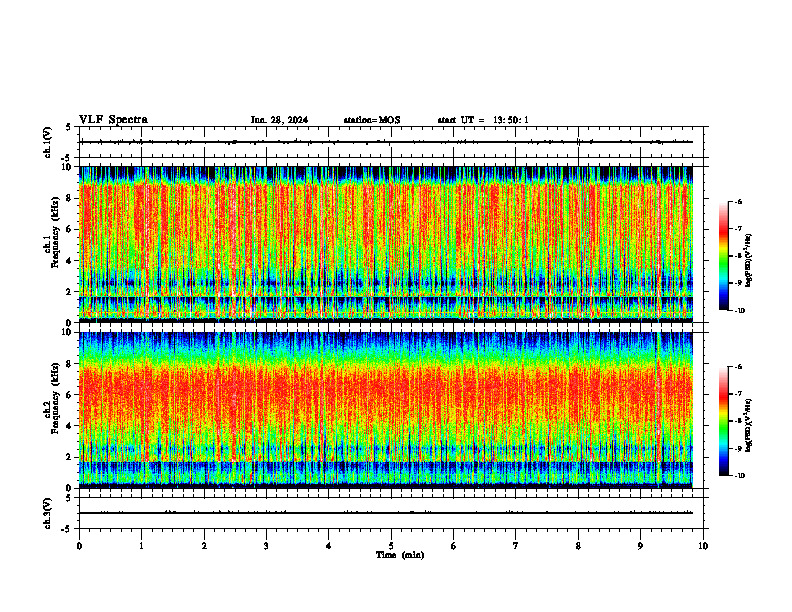The height and width of the screenshot is (612, 792).
Task: Click the "Time (min)" axis label
Action: (400, 555)
